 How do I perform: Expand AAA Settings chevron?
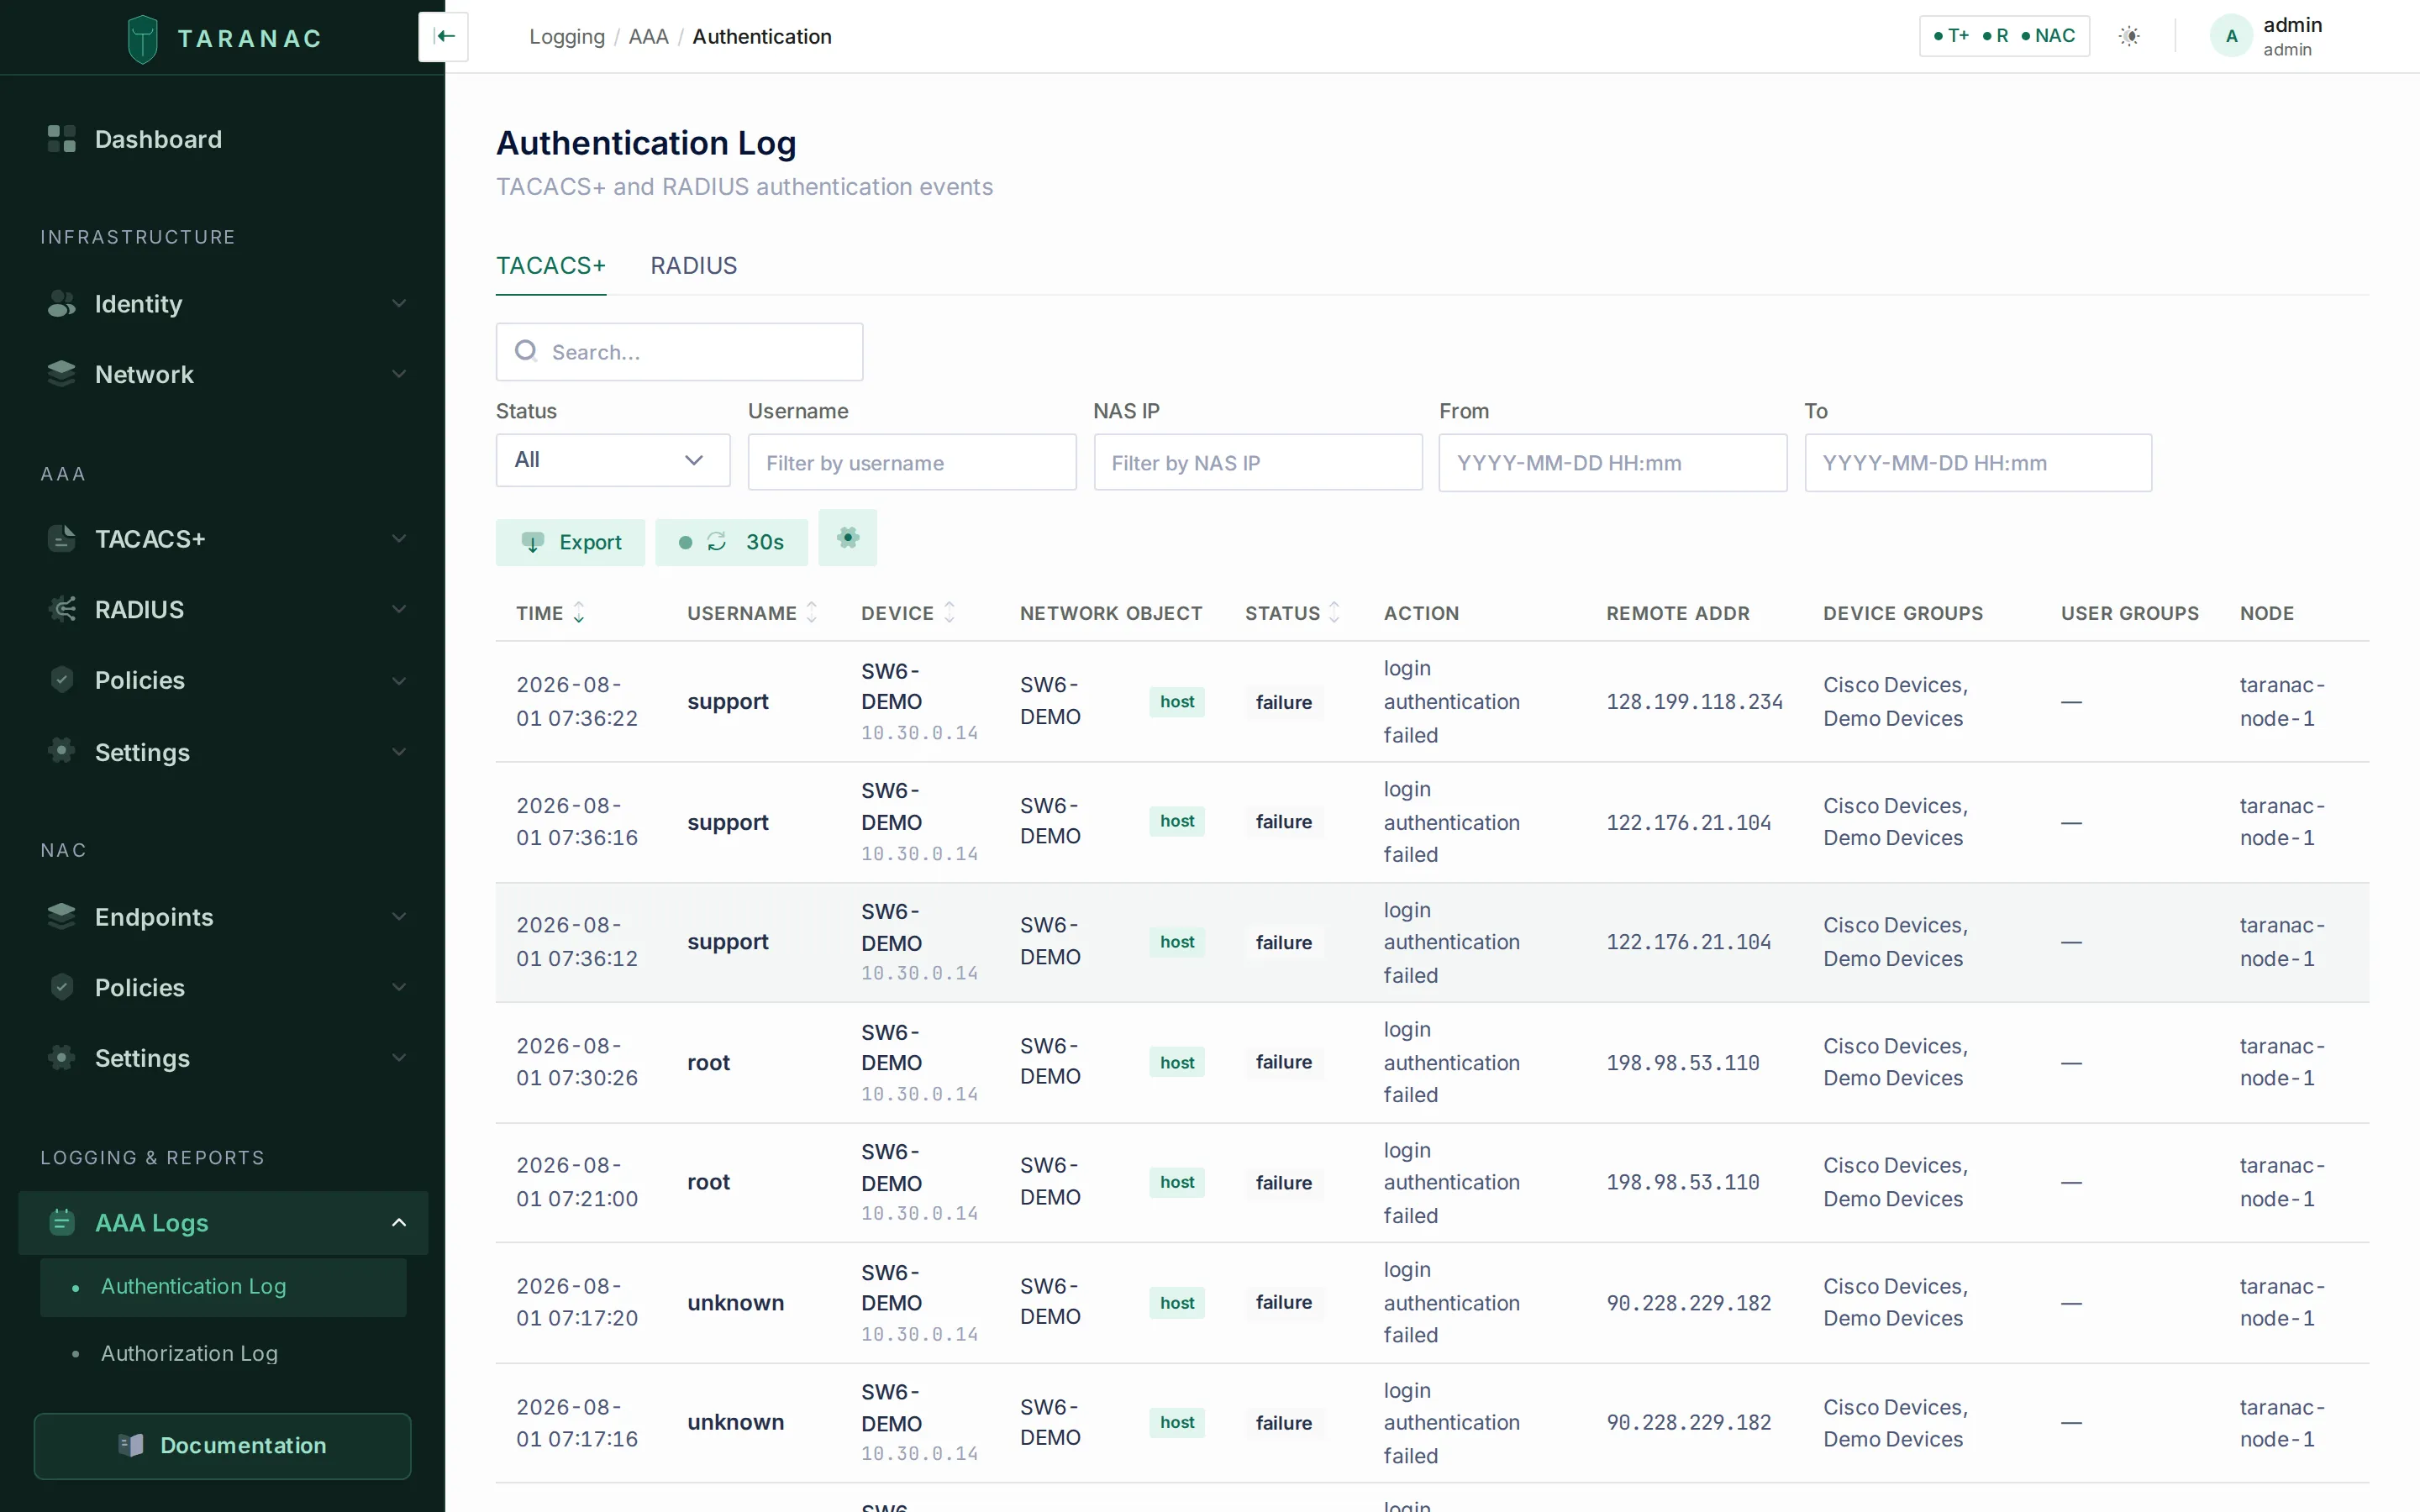(x=399, y=751)
